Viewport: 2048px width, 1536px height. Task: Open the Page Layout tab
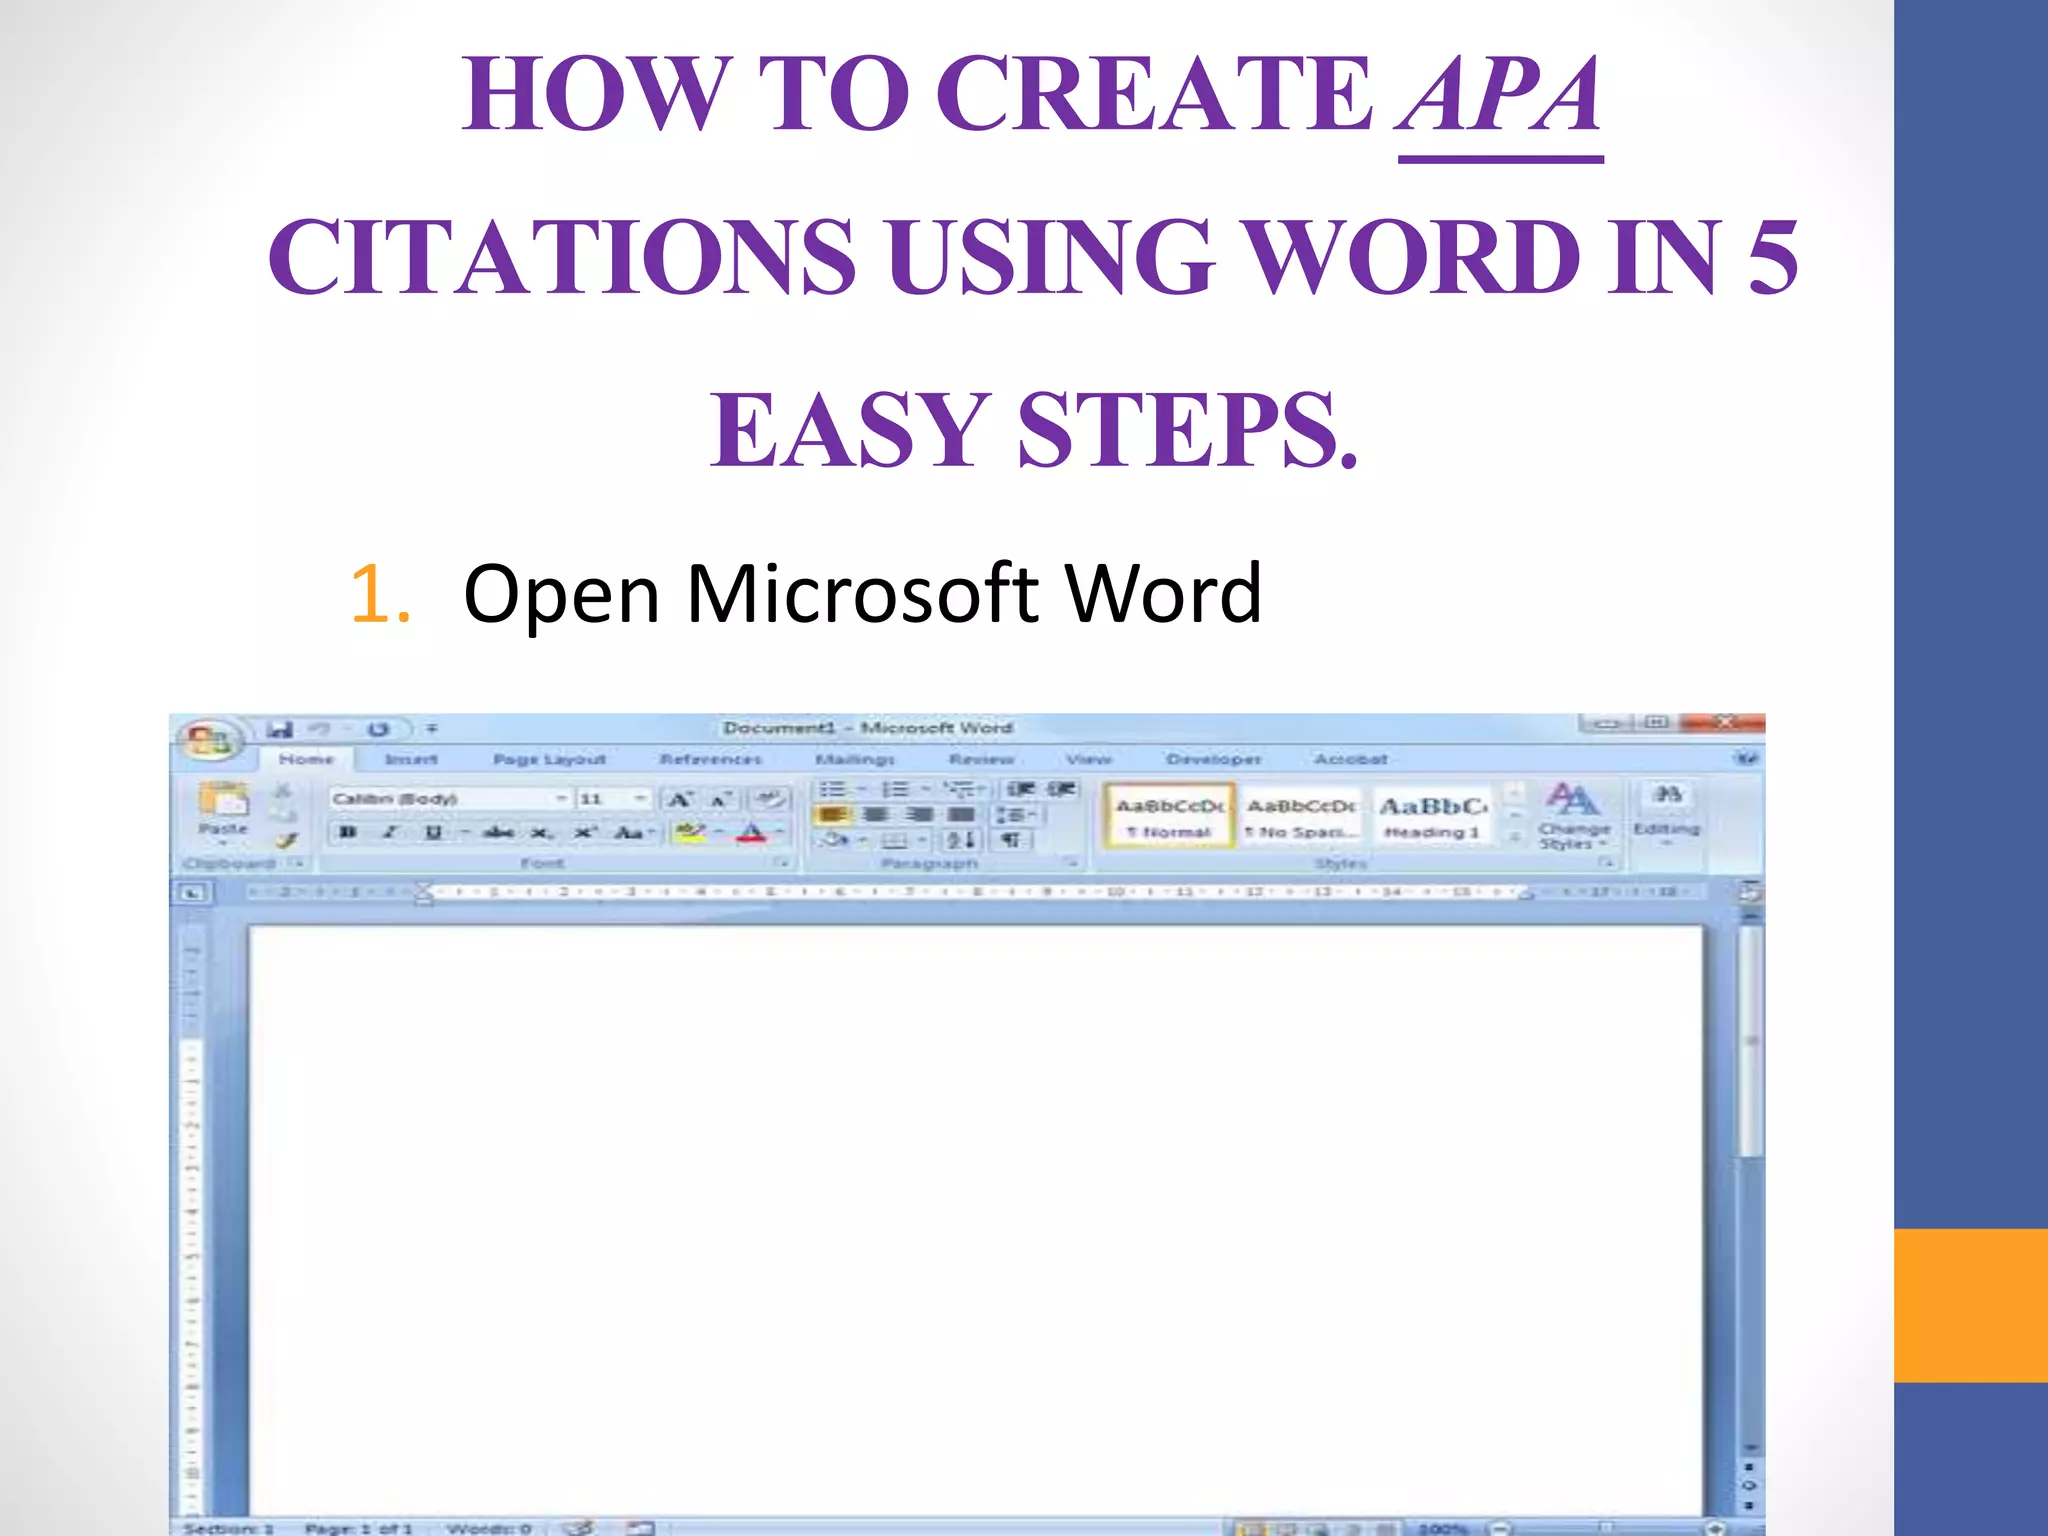click(x=549, y=759)
